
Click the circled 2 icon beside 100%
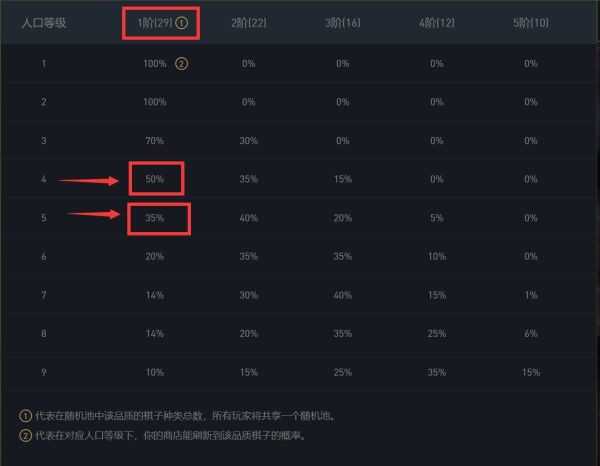point(181,64)
